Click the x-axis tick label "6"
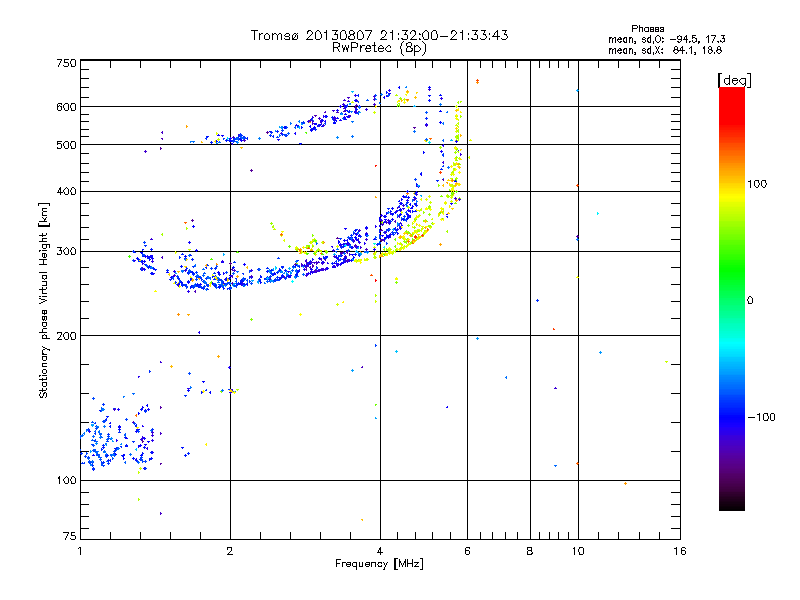Image resolution: width=800 pixels, height=600 pixels. tap(467, 551)
